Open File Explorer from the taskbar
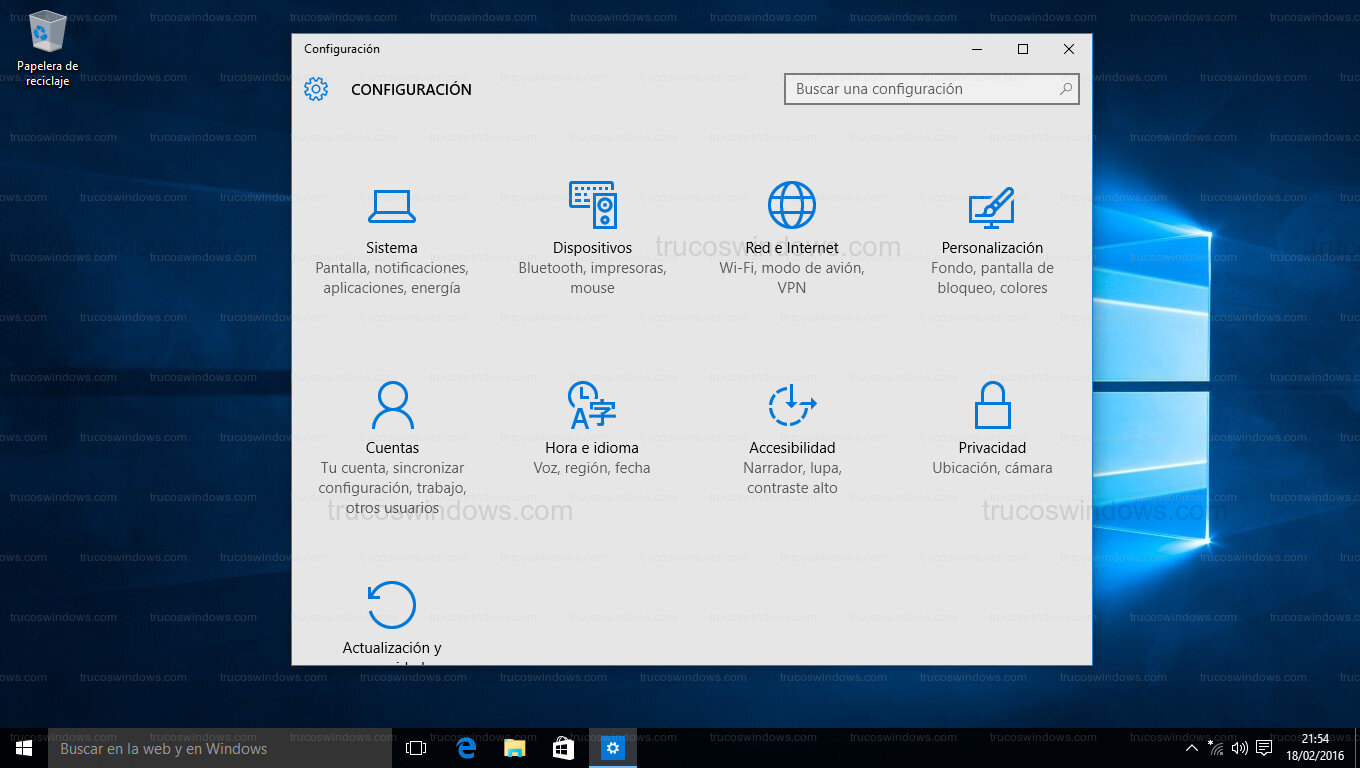This screenshot has height=768, width=1360. click(514, 747)
